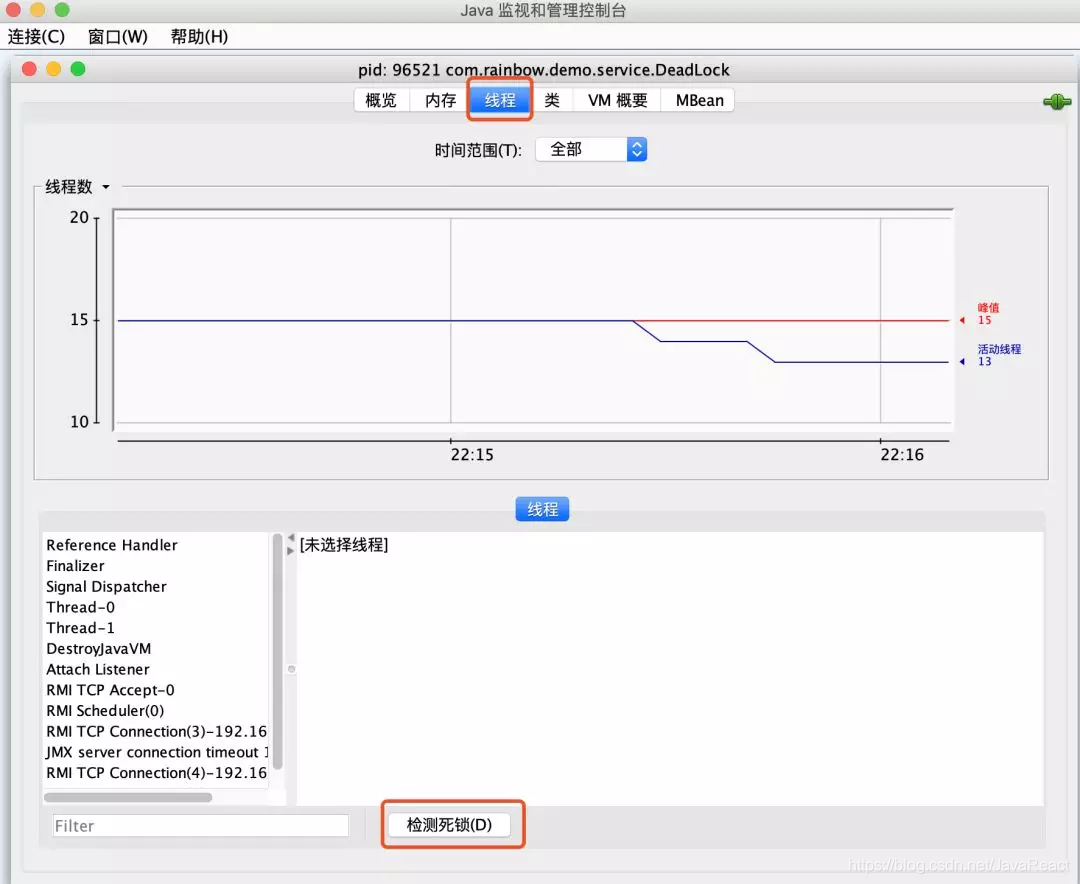Select RMI TCP Connection(4) thread
The image size is (1080, 884).
156,772
